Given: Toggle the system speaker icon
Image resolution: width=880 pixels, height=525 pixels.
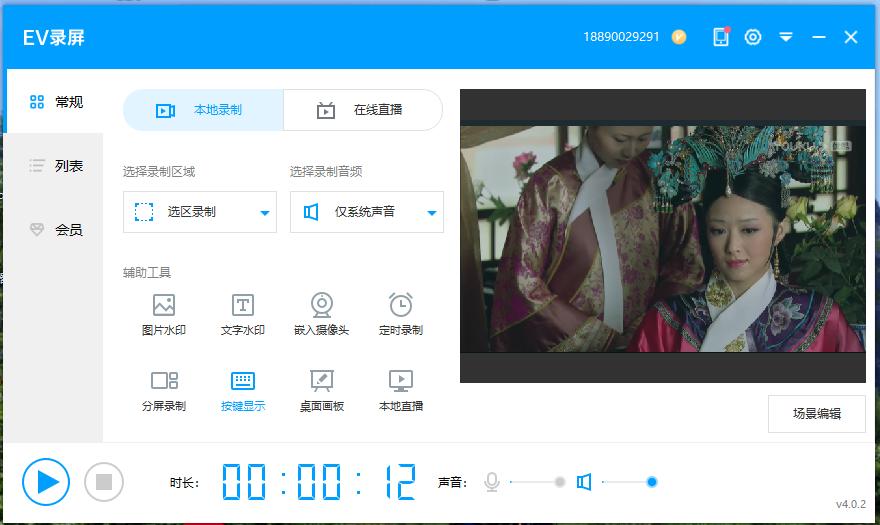Looking at the screenshot, I should [x=584, y=482].
